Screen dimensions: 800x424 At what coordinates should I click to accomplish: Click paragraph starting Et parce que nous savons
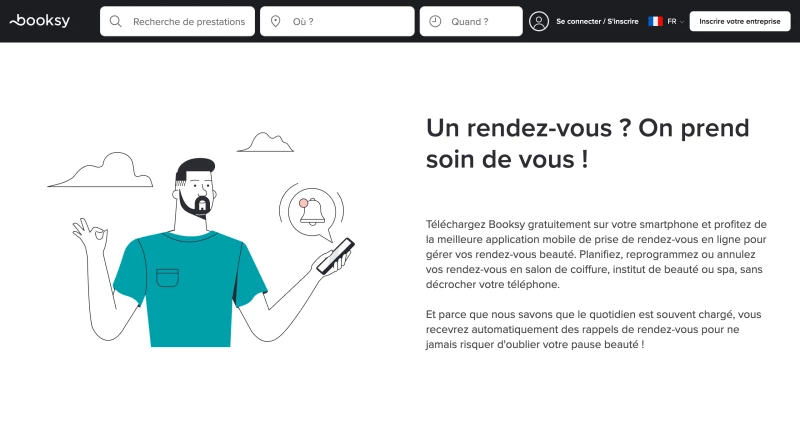coord(593,329)
